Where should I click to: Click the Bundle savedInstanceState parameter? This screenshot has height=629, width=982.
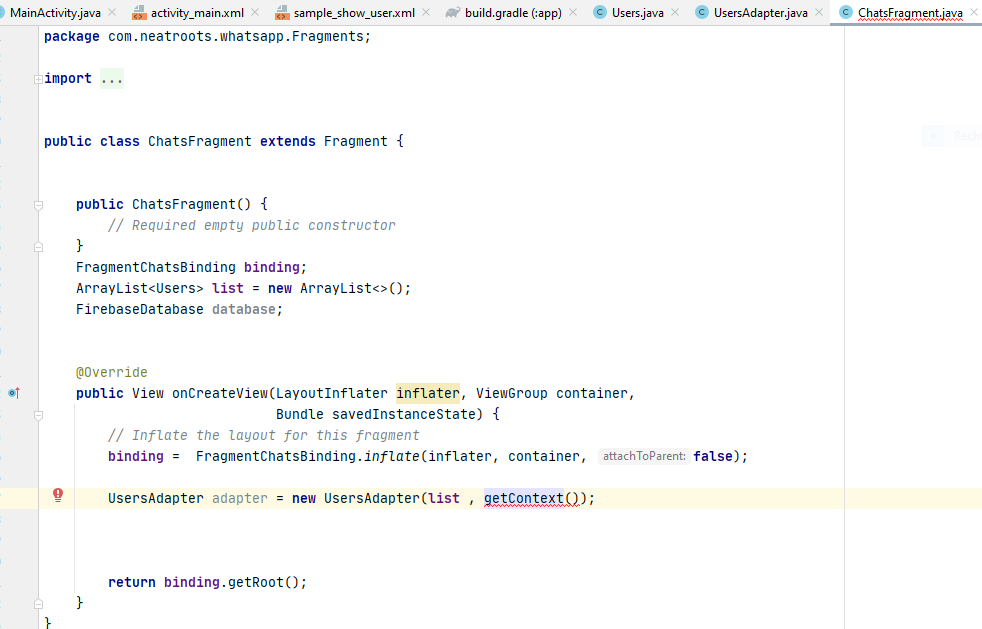coord(379,414)
